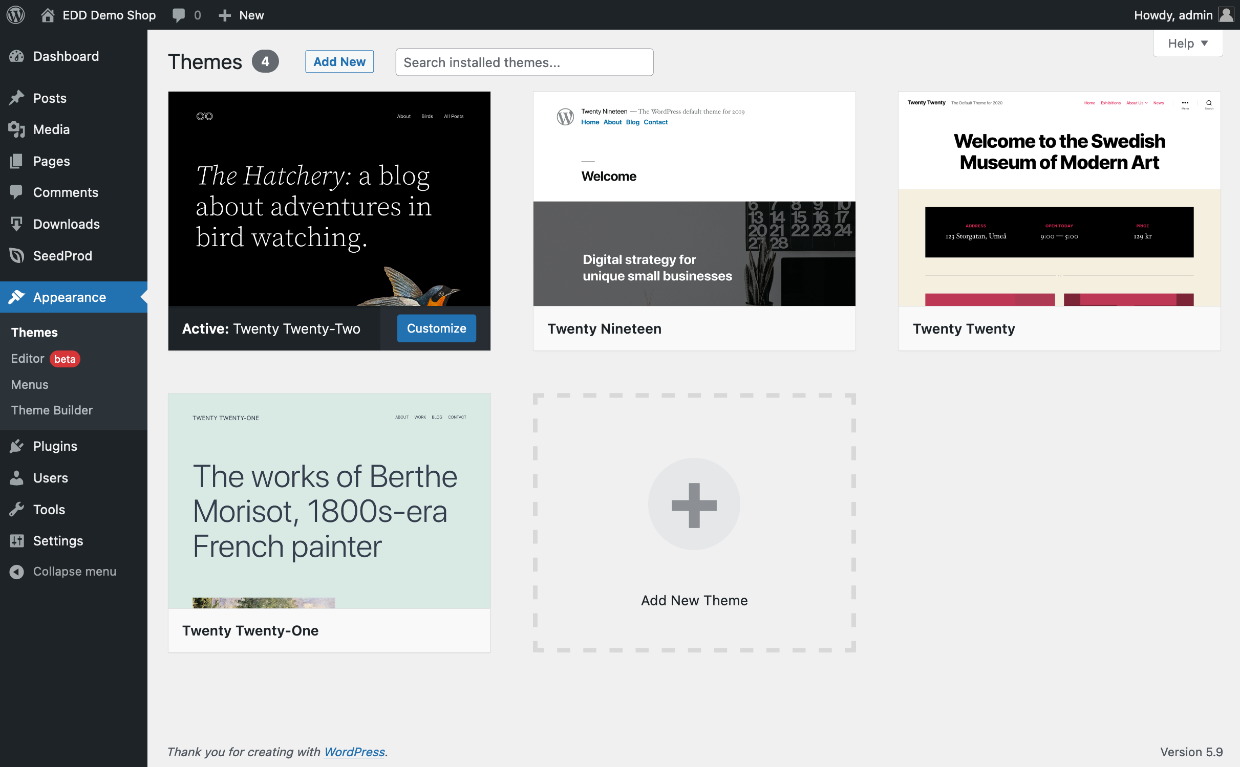Image resolution: width=1240 pixels, height=767 pixels.
Task: Expand the Help dropdown
Action: (1188, 43)
